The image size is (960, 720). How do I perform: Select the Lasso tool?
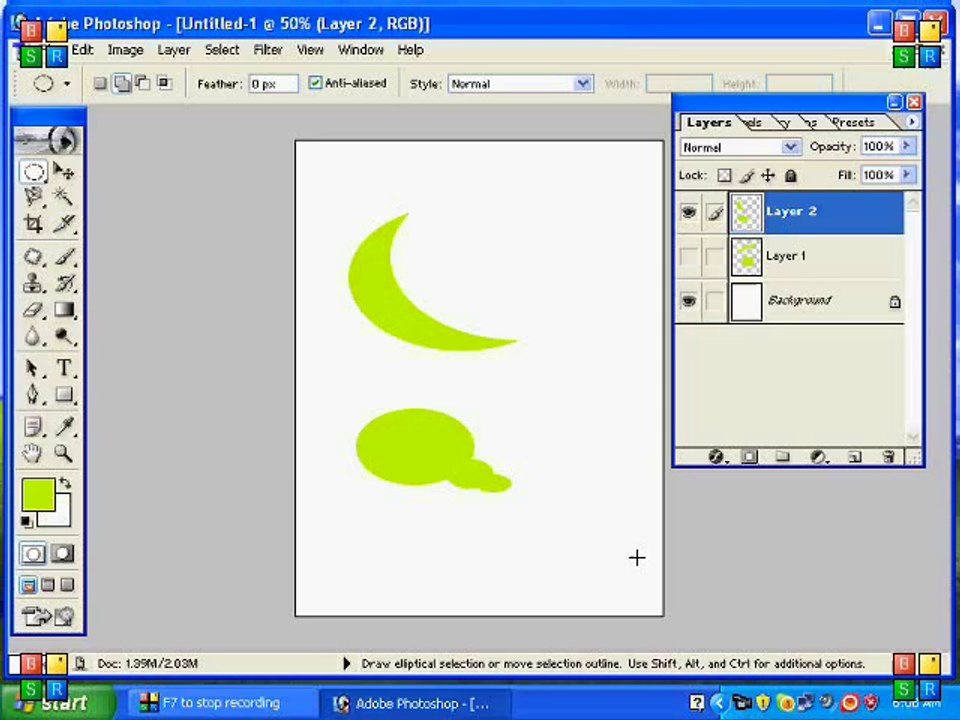tap(33, 197)
